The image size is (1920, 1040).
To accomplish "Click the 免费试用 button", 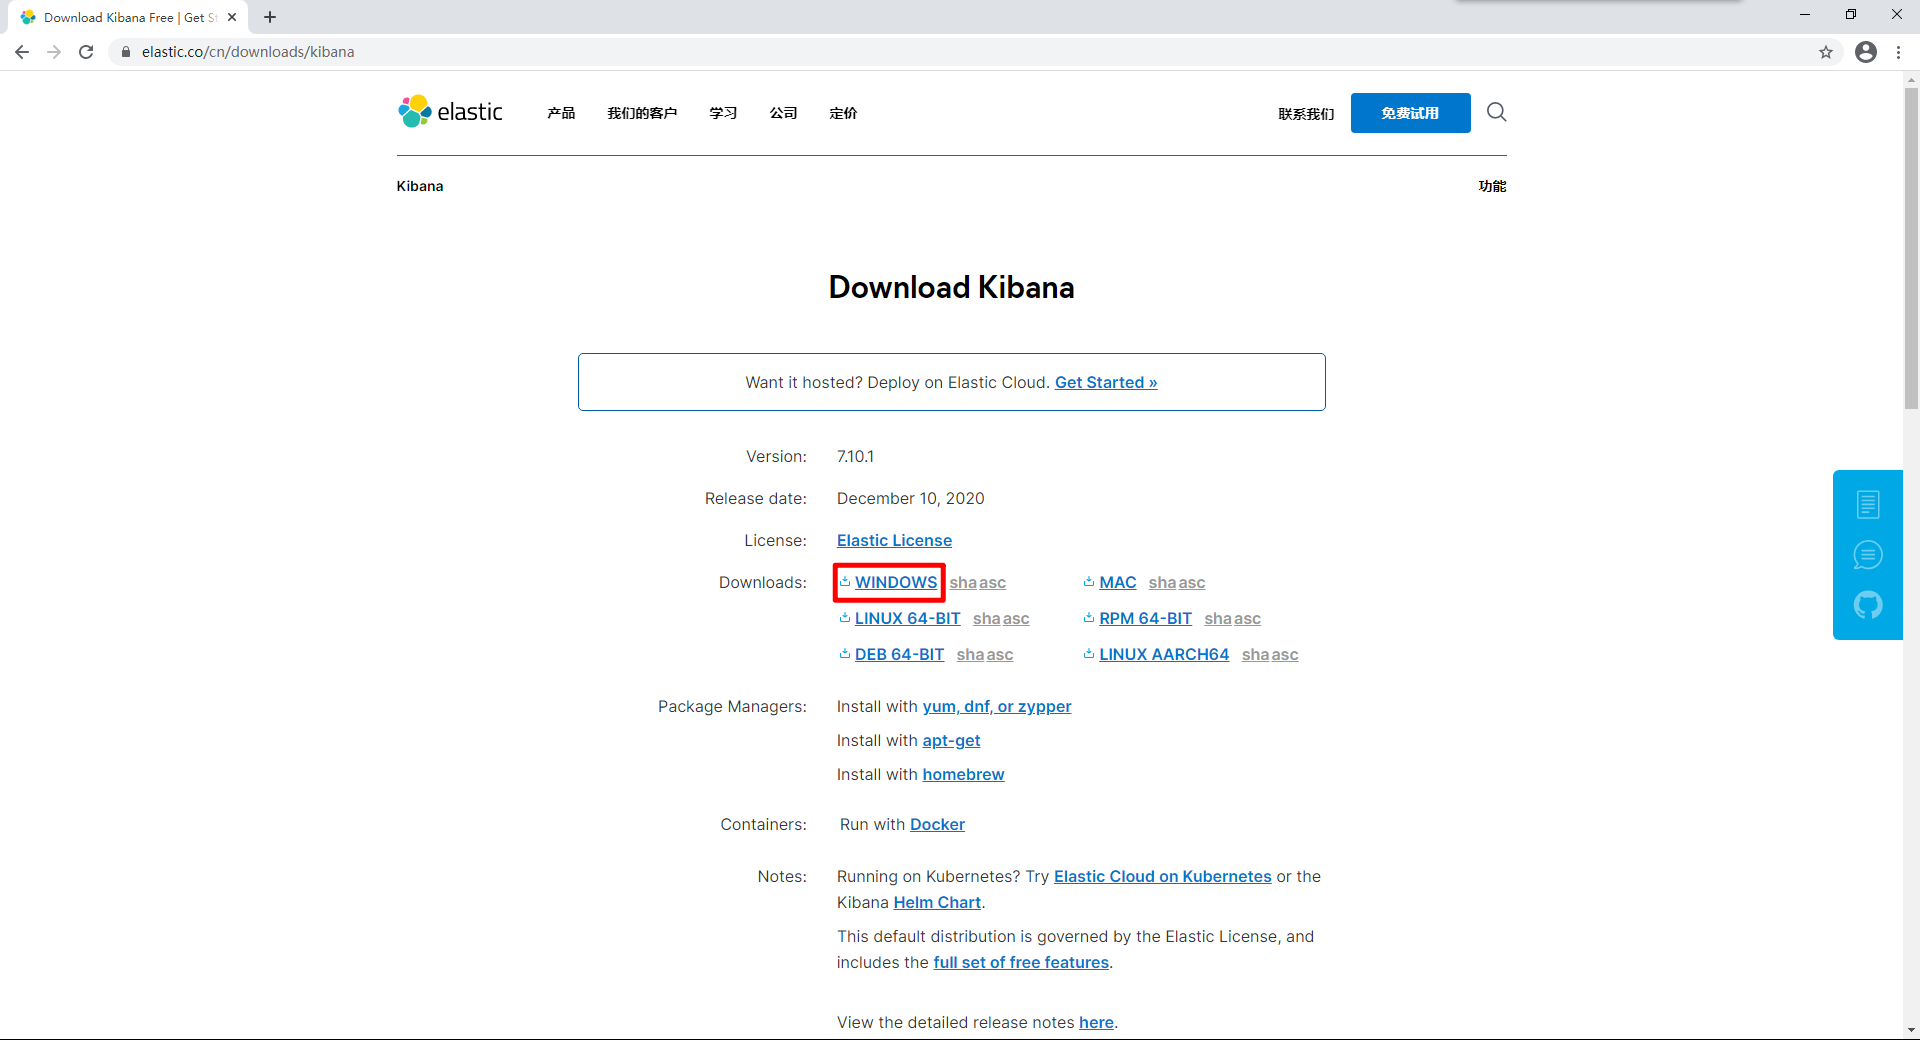I will [x=1410, y=113].
